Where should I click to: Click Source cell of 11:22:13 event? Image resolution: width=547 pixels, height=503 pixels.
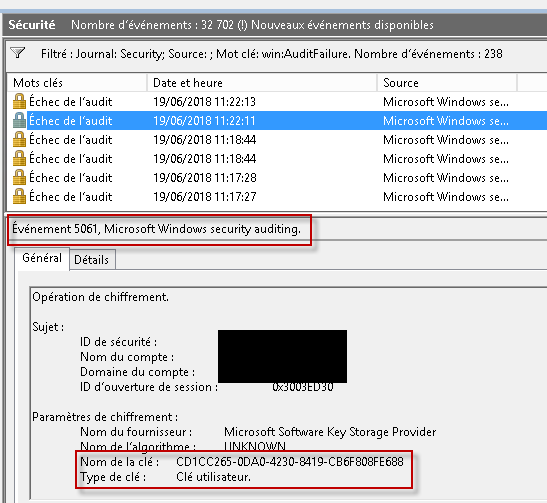coord(446,102)
